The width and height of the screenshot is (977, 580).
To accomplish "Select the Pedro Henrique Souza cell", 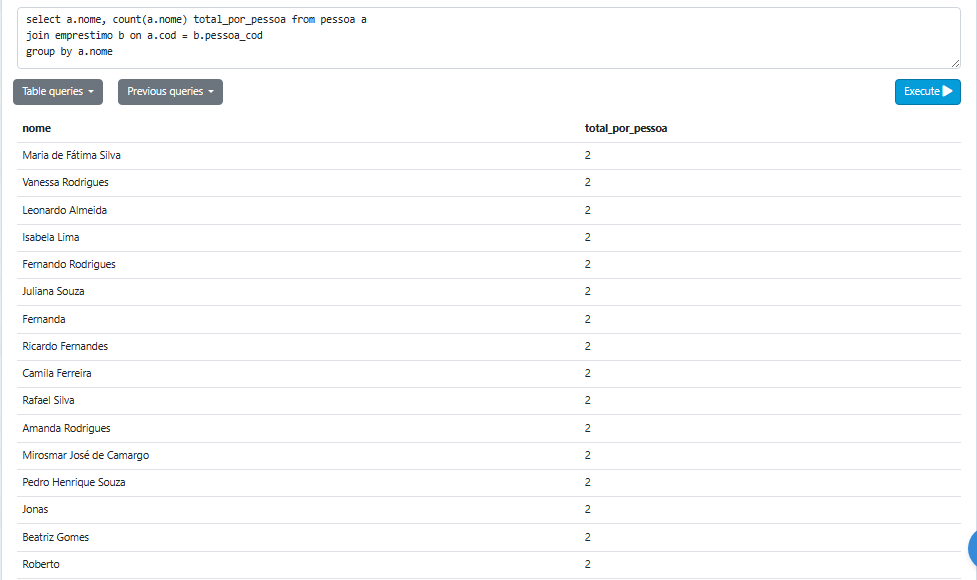I will point(74,482).
